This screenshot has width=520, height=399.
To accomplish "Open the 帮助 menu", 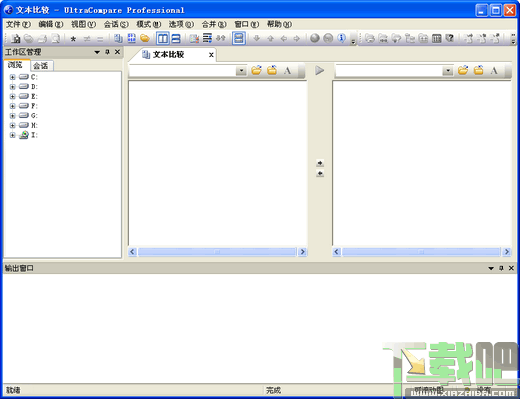I will pos(279,24).
